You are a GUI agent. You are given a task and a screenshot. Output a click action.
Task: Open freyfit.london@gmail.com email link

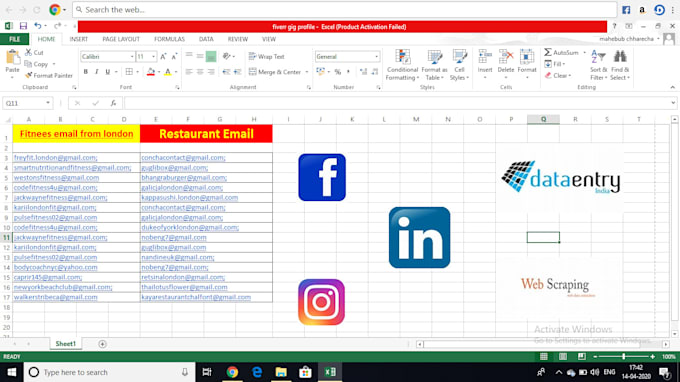56,157
